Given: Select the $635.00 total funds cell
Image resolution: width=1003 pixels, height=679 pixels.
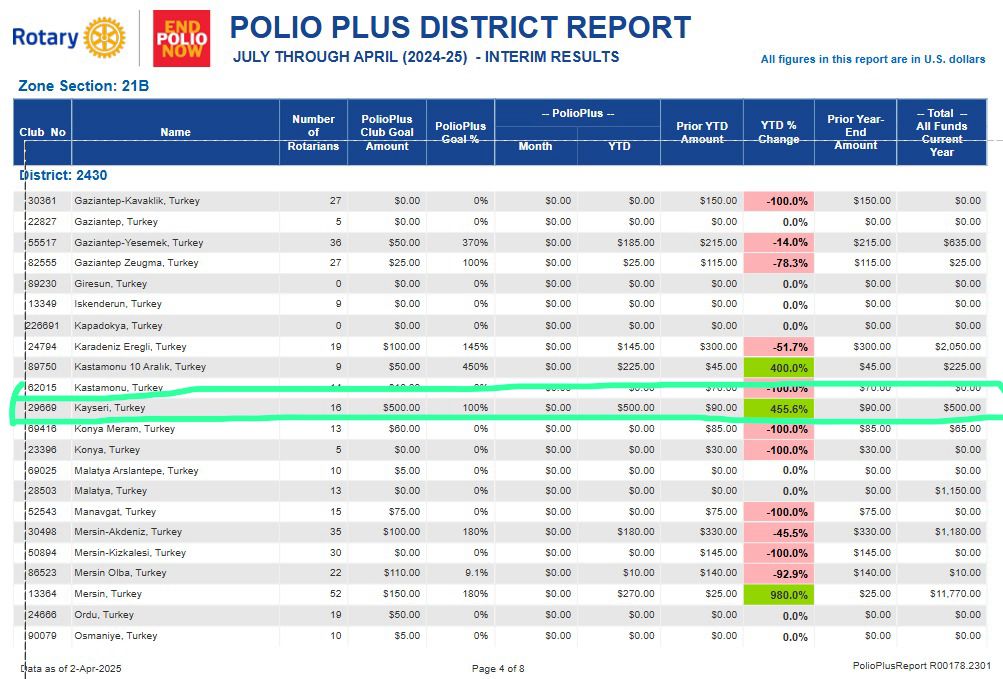Looking at the screenshot, I should click(x=961, y=243).
